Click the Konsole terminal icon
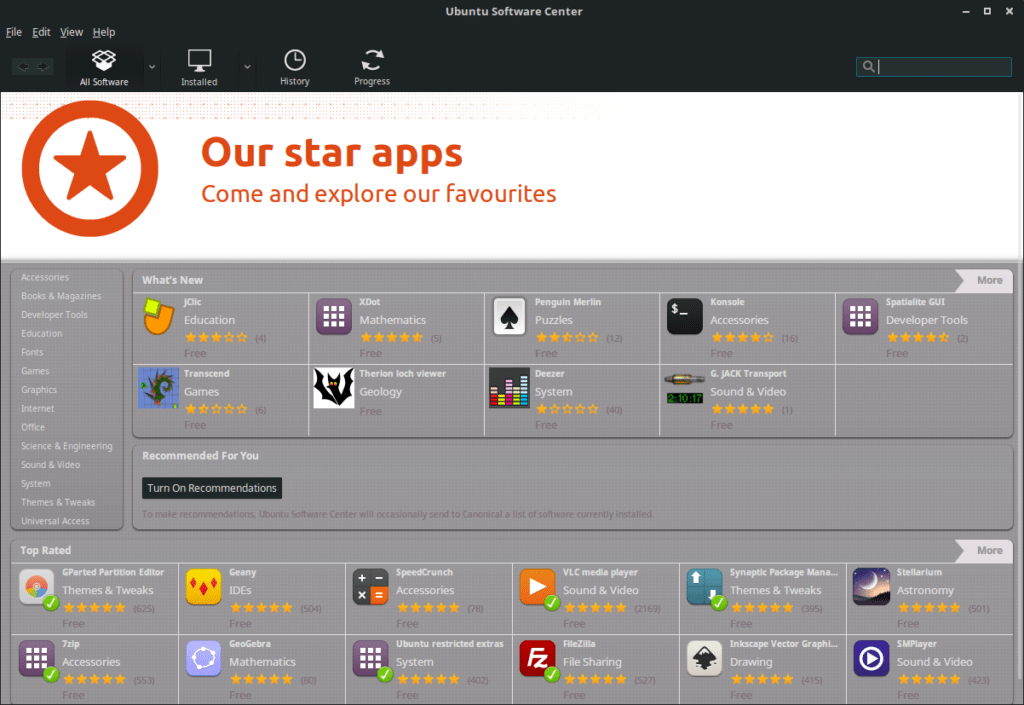The image size is (1024, 705). tap(684, 316)
